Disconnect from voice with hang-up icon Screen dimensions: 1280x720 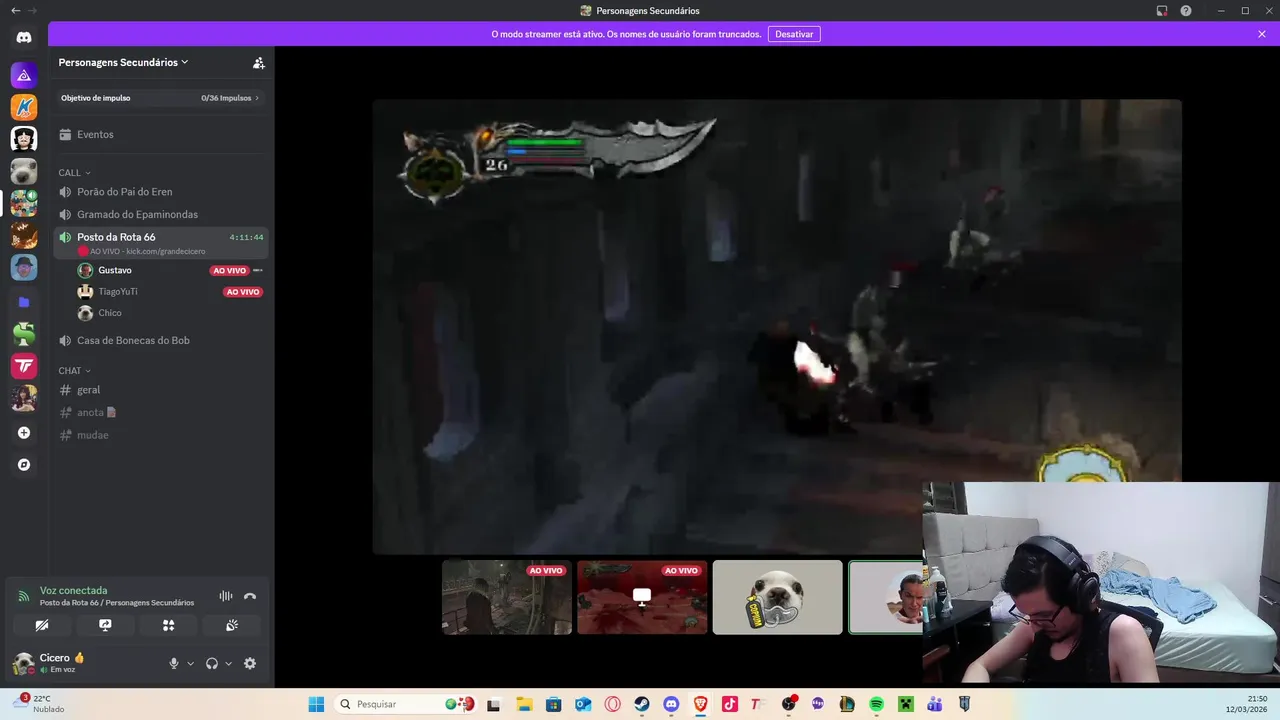tap(250, 596)
